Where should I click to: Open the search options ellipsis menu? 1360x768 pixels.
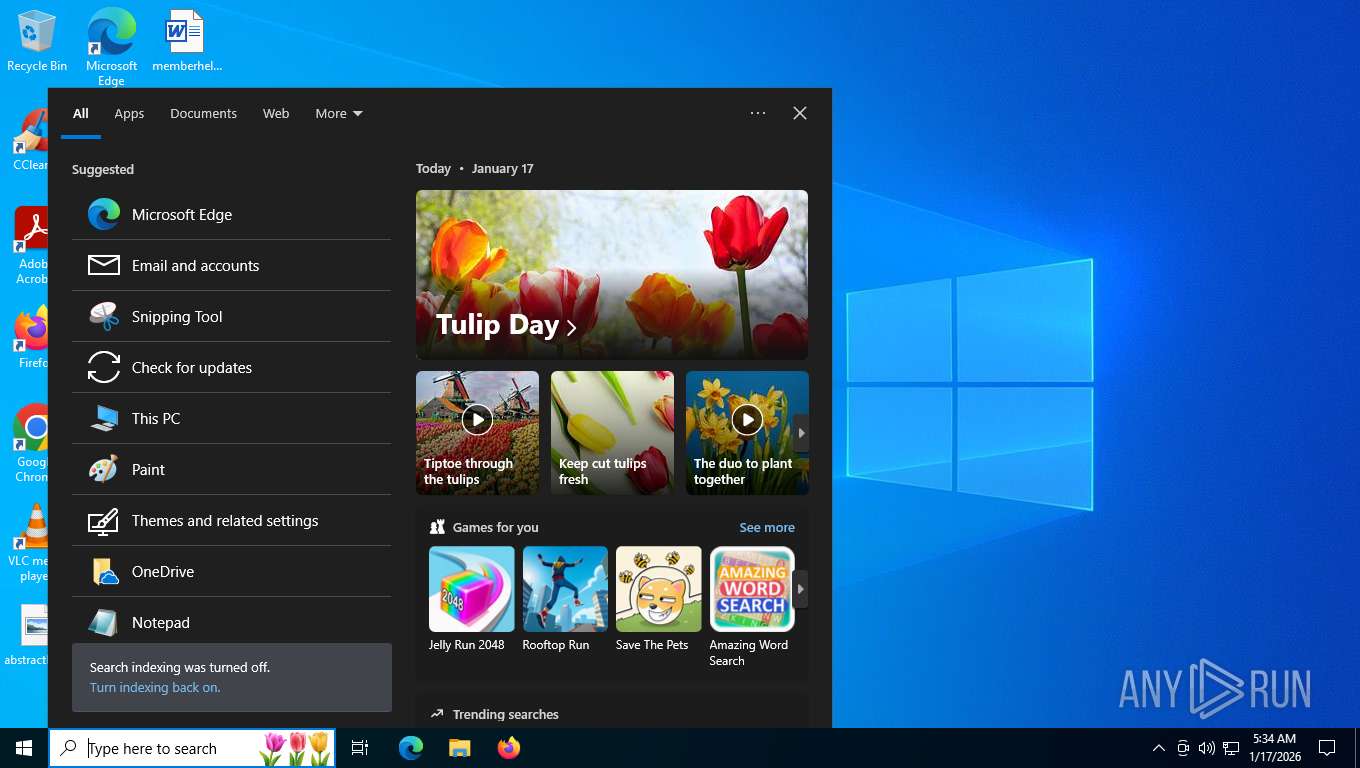pyautogui.click(x=758, y=113)
